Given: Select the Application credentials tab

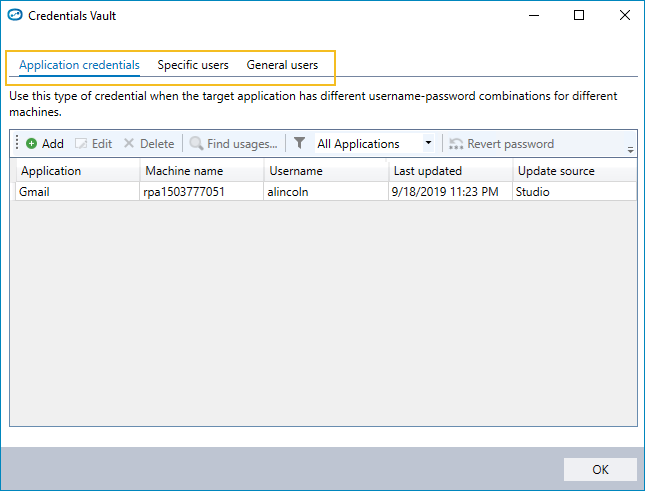Looking at the screenshot, I should [79, 65].
